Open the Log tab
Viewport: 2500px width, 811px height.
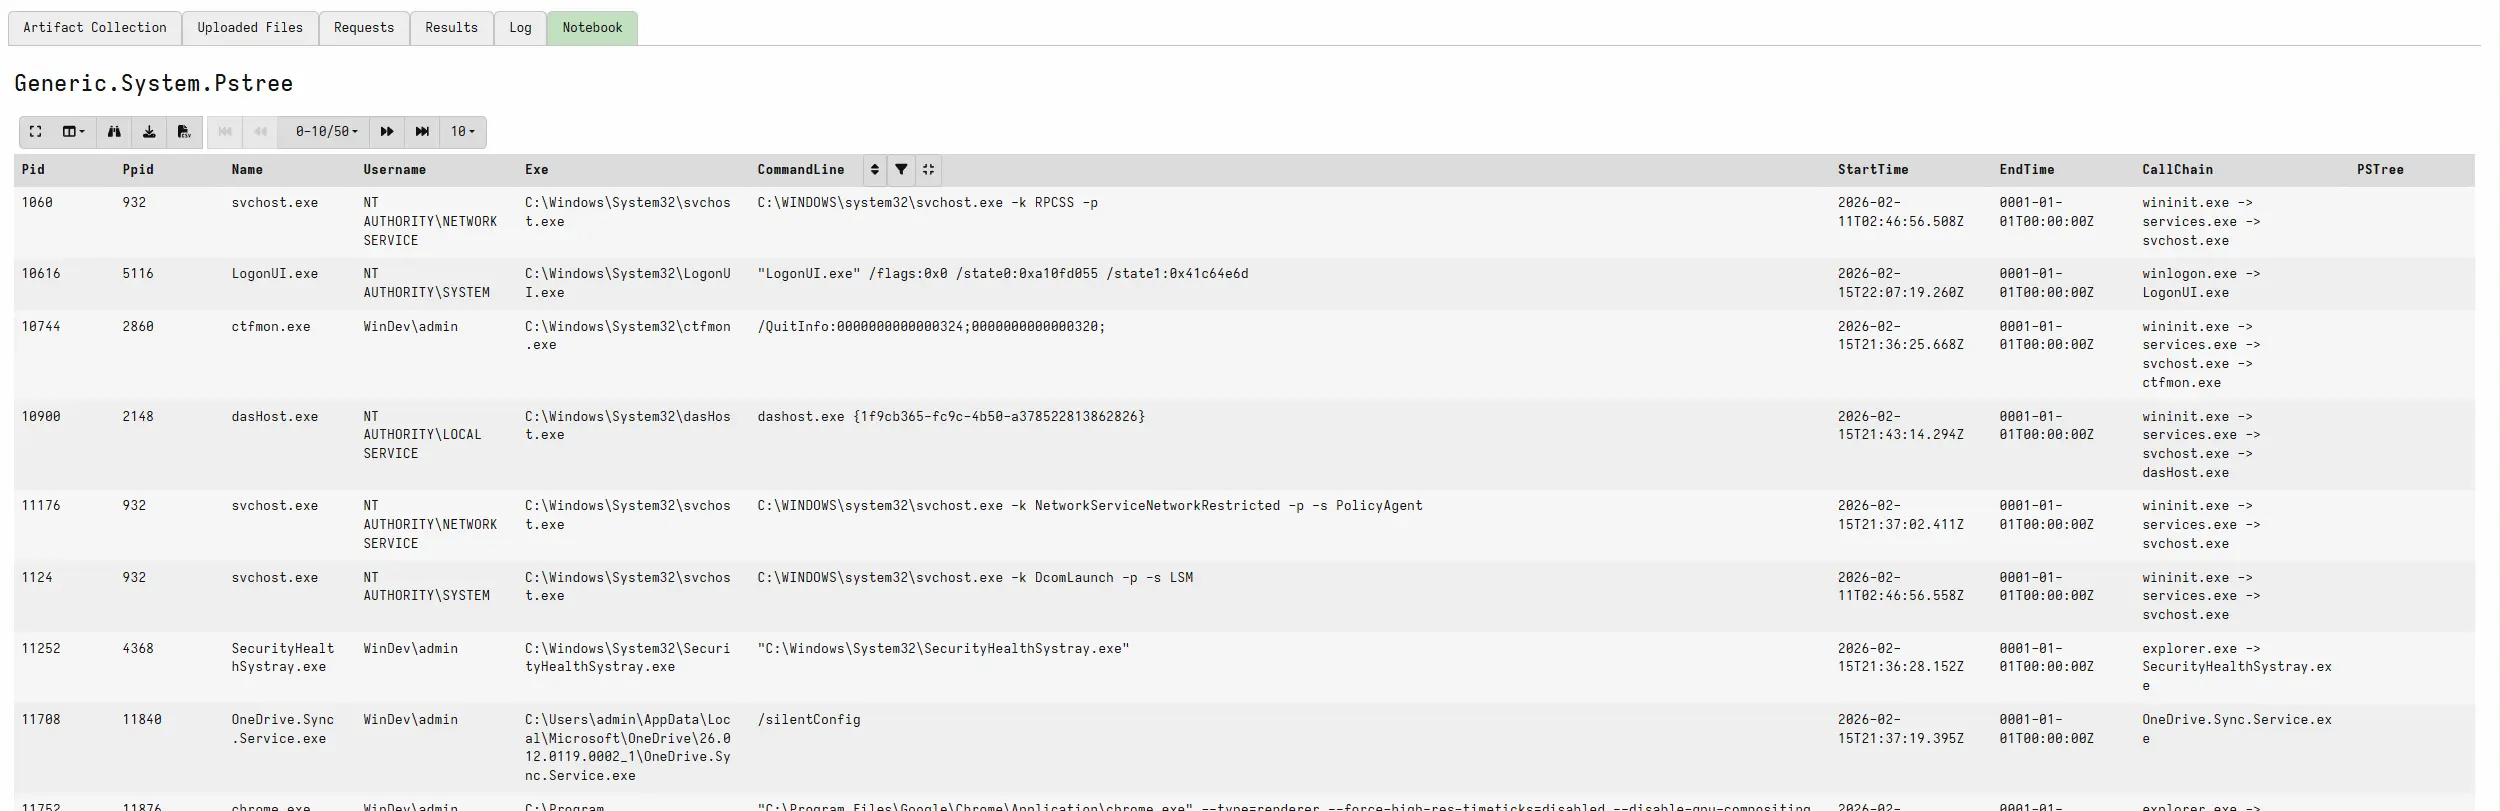click(520, 28)
